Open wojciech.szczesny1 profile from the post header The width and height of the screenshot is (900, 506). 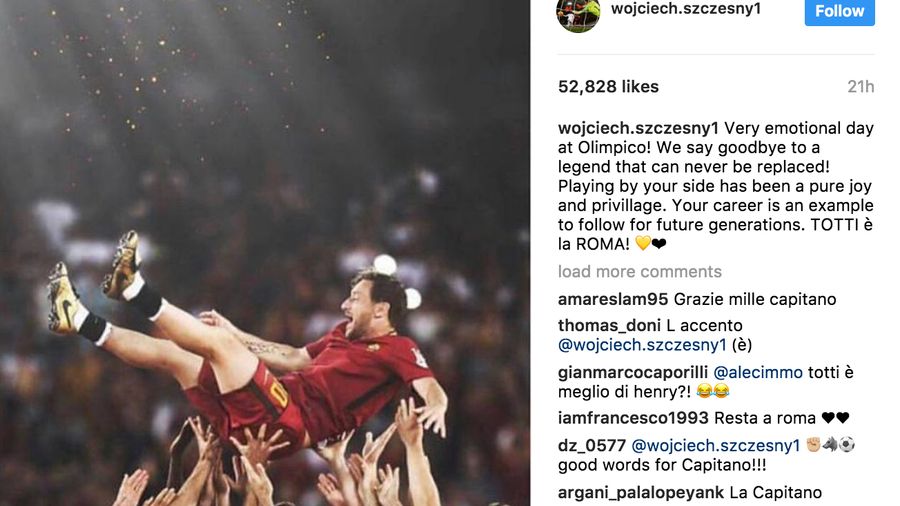(x=685, y=8)
